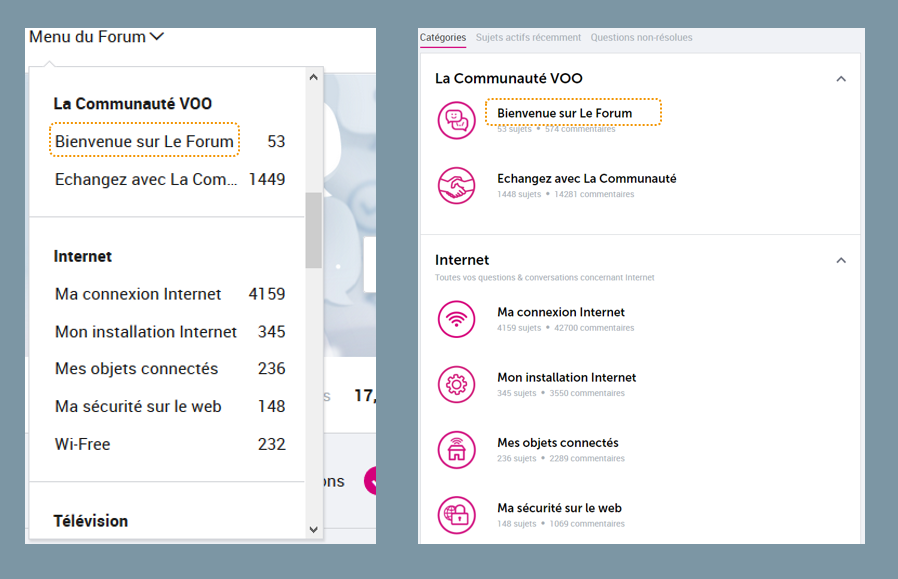Viewport: 898px width, 579px height.
Task: Open Bienvenue sur Le Forum category link
Action: (x=565, y=113)
